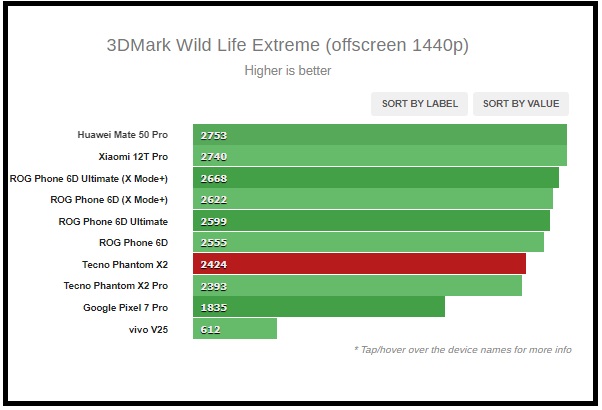Select the vivo V25 device label
This screenshot has width=602, height=410.
pyautogui.click(x=148, y=329)
